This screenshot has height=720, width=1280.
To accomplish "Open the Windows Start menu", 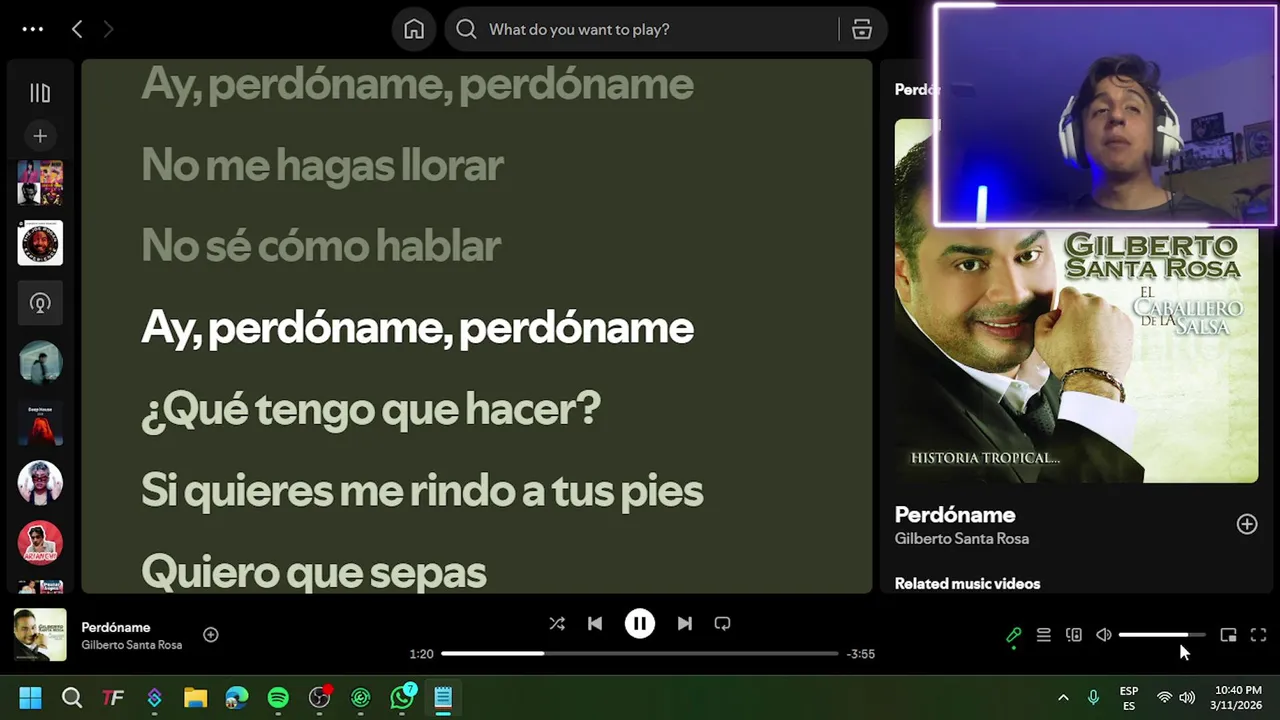I will pyautogui.click(x=31, y=698).
